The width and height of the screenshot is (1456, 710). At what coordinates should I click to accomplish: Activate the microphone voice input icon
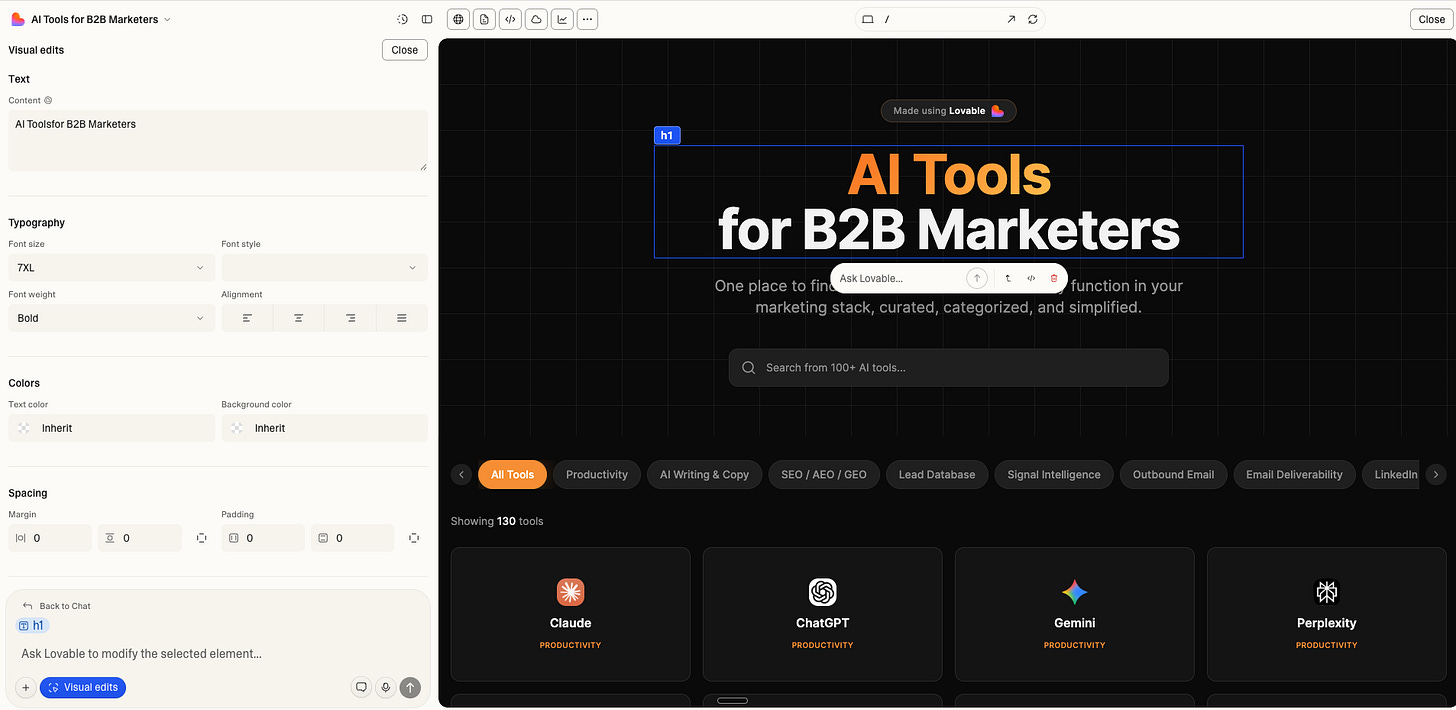[385, 687]
